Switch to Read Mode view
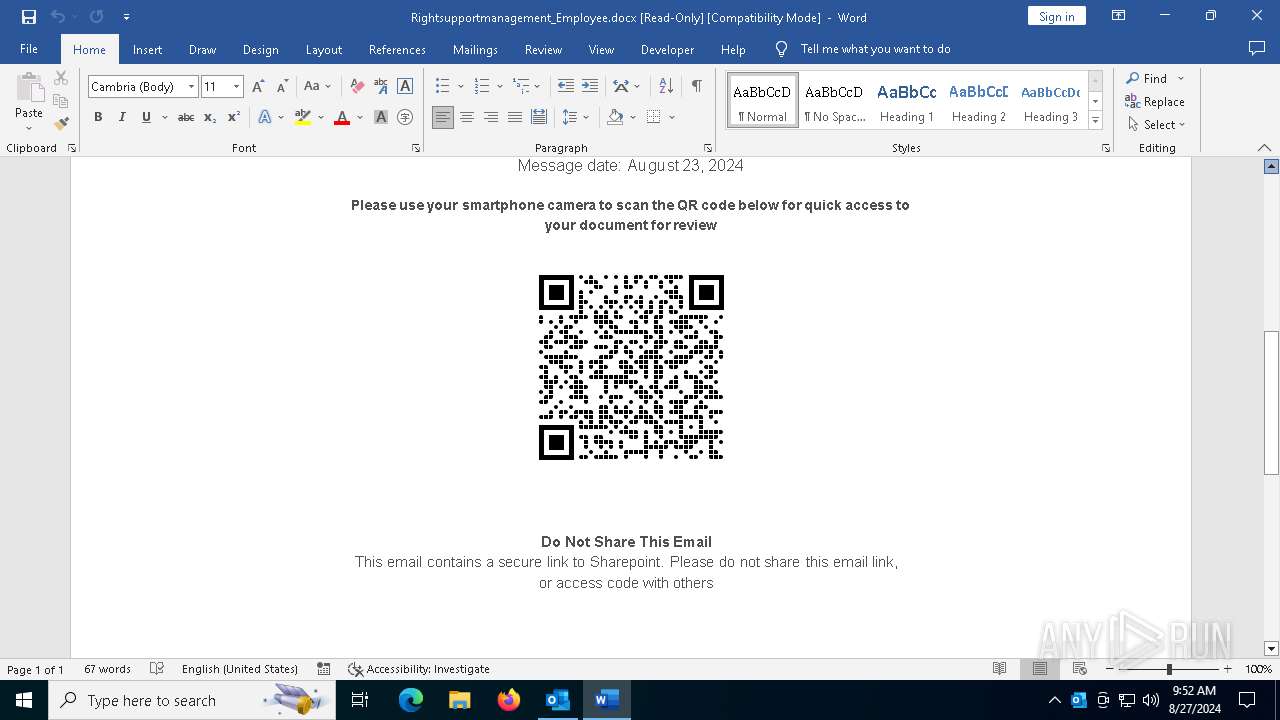 point(999,669)
